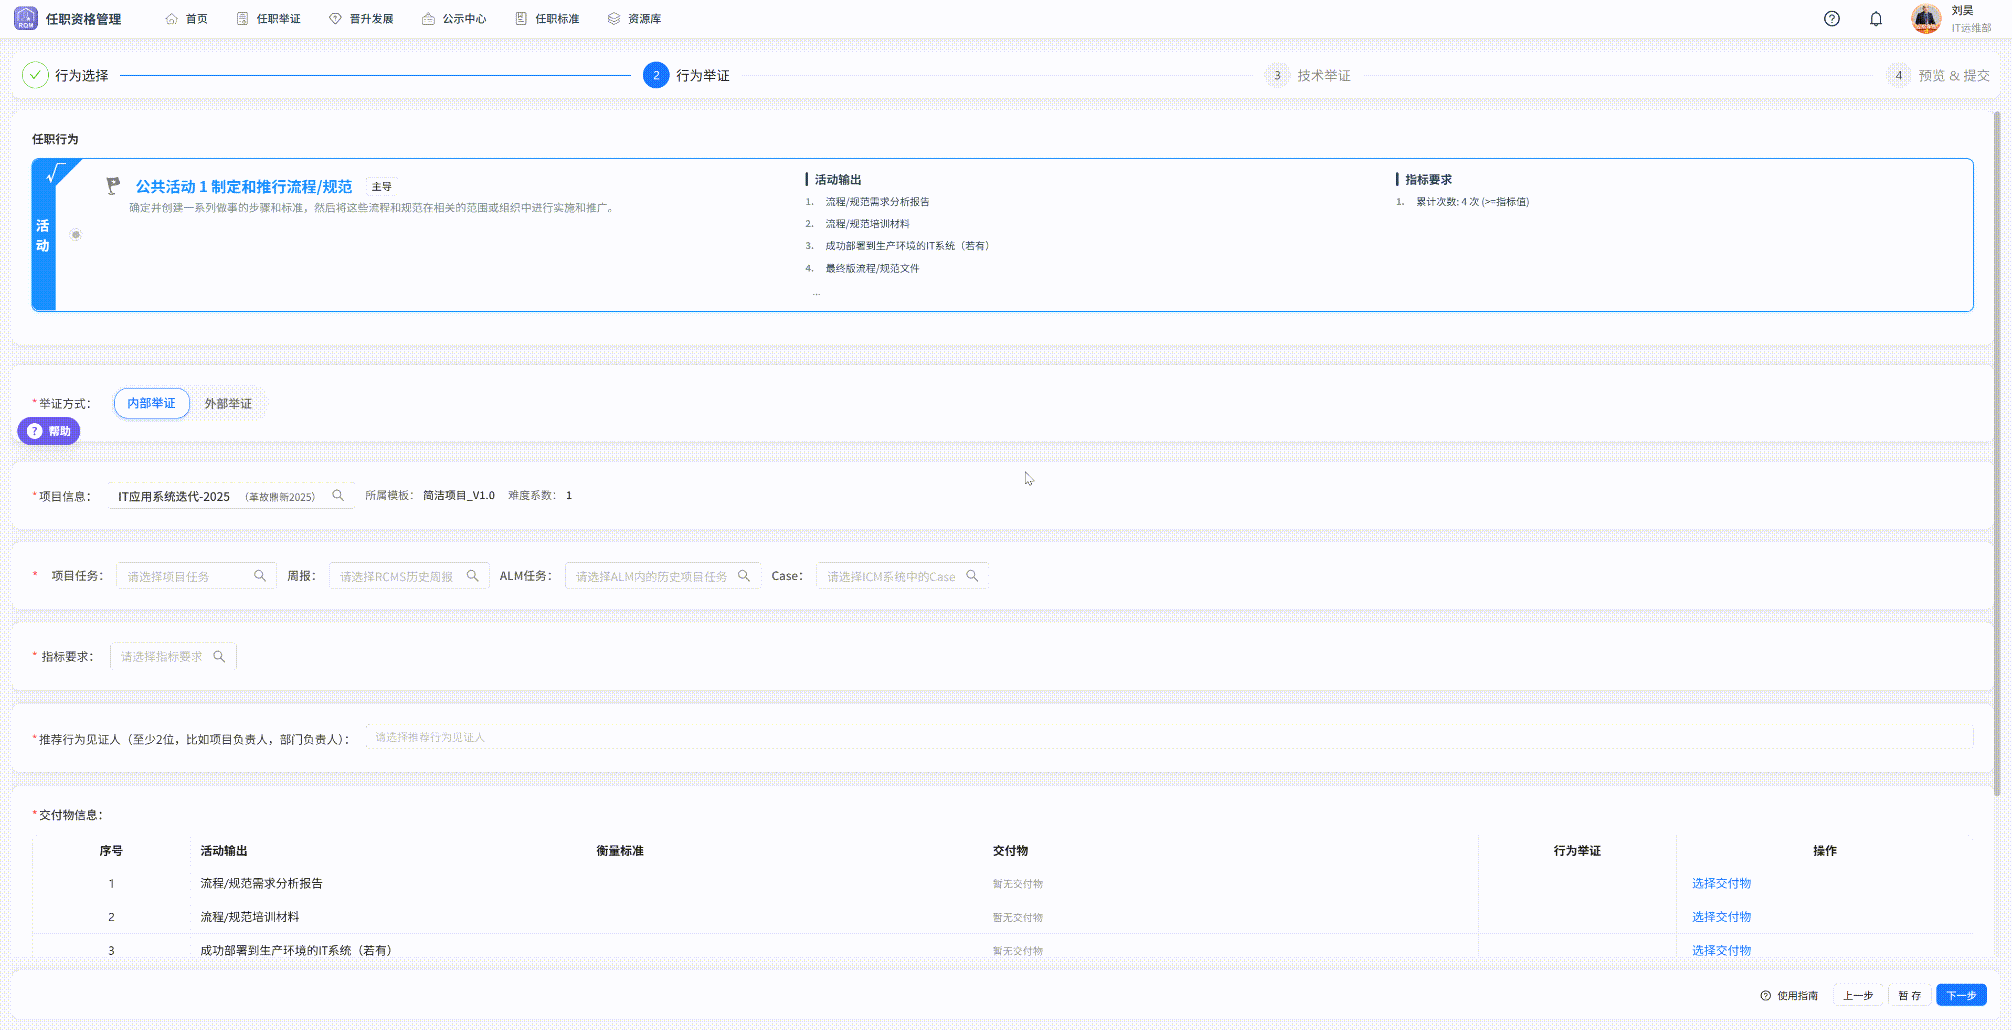The width and height of the screenshot is (2012, 1030).
Task: Go to the 公示中心 menu
Action: pyautogui.click(x=454, y=19)
